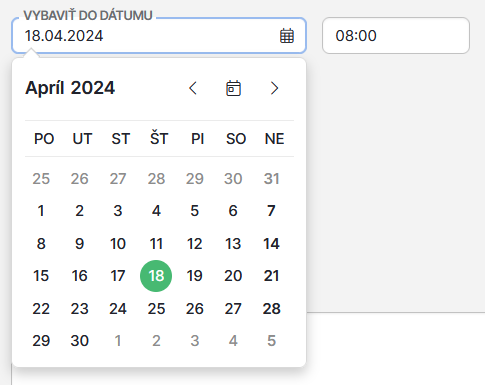Pick April 10 in calendar

tap(118, 244)
